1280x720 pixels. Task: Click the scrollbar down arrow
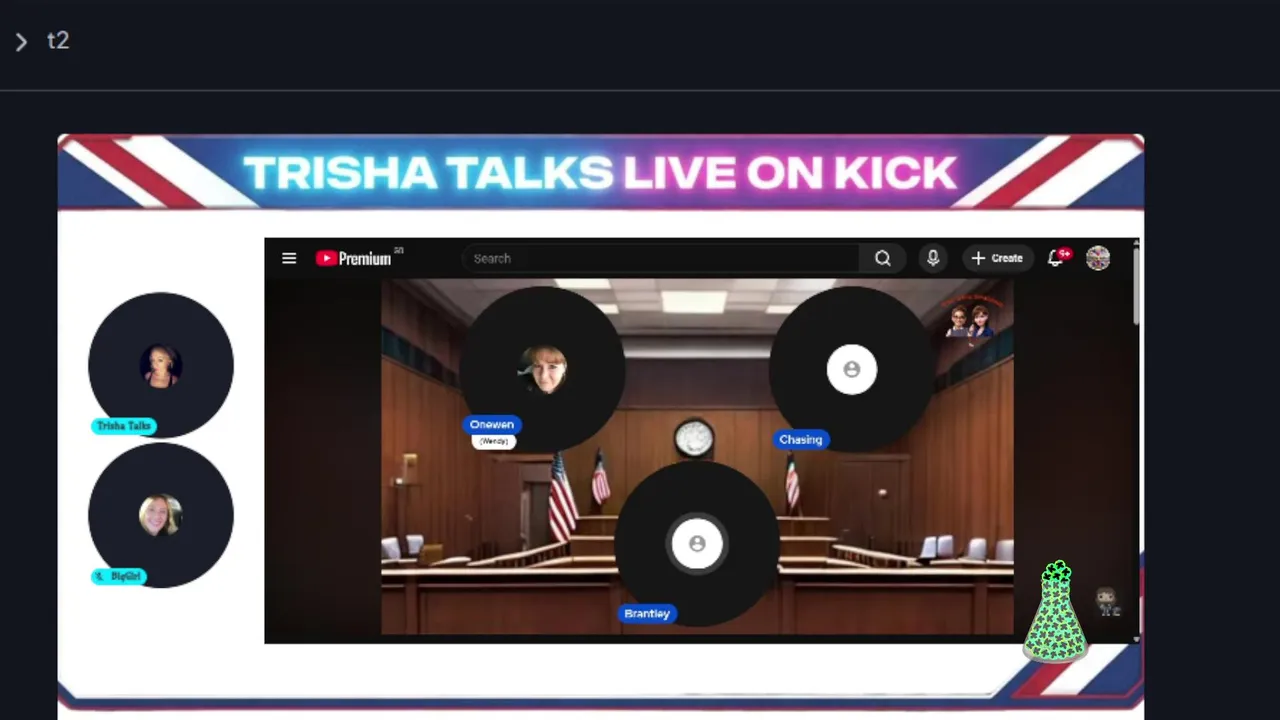tap(1135, 638)
